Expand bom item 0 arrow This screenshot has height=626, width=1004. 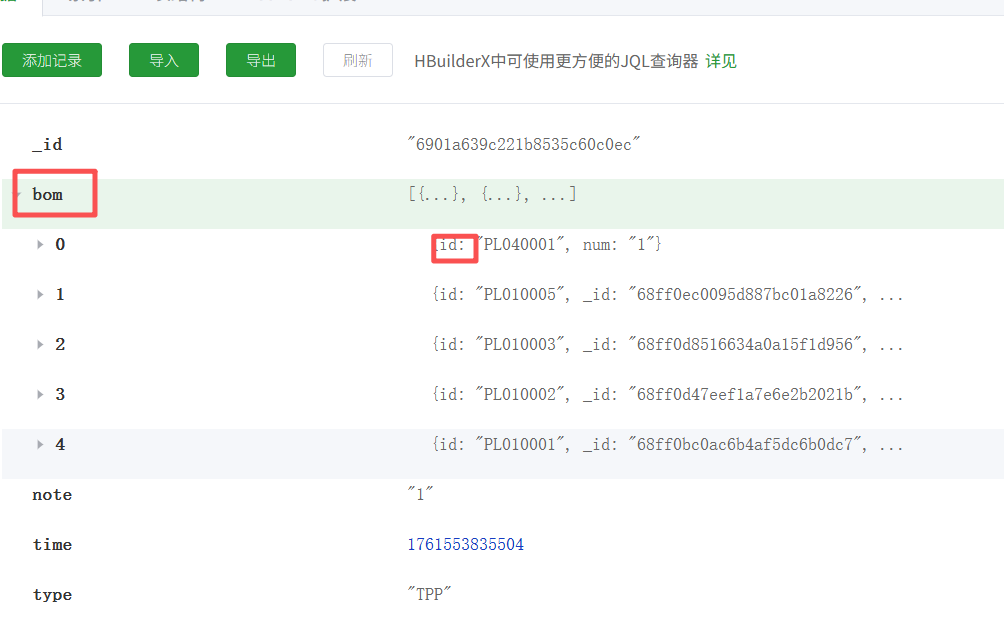[40, 244]
